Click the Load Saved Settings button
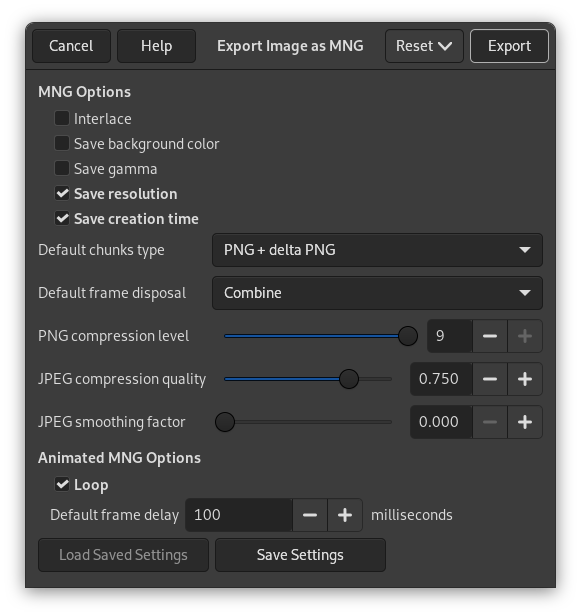The height and width of the screenshot is (616, 581). point(123,555)
